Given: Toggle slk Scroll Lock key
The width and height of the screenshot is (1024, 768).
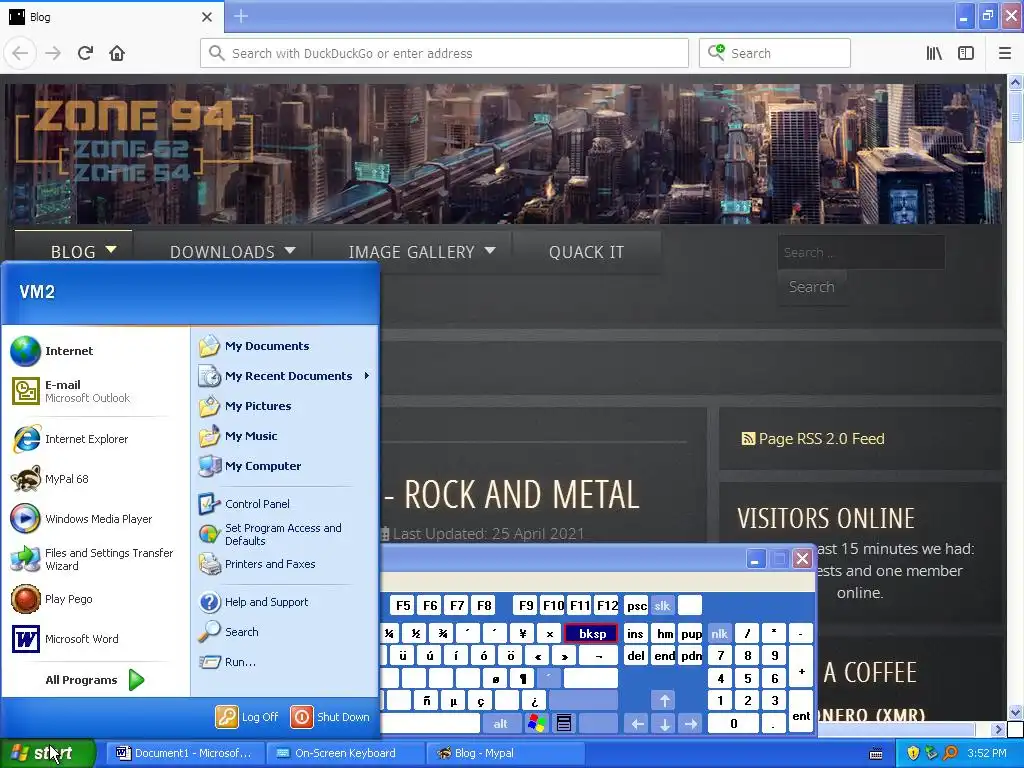Looking at the screenshot, I should point(662,605).
